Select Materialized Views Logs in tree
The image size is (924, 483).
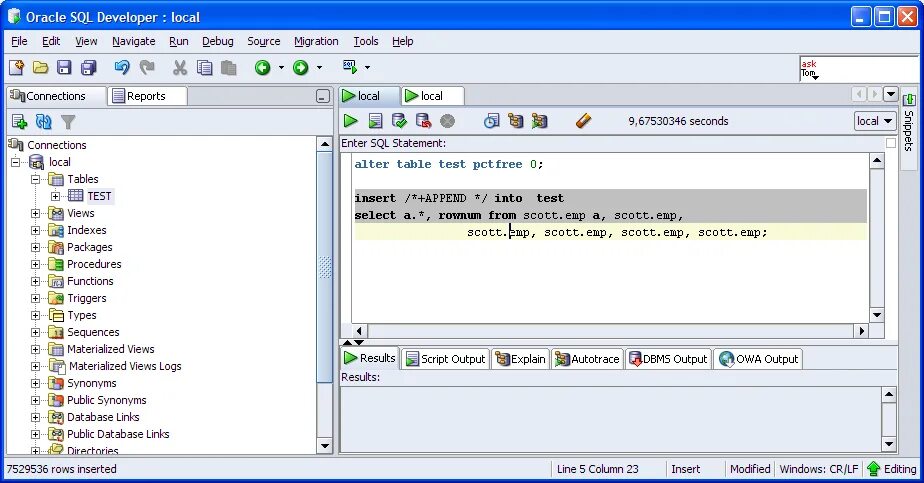tap(125, 366)
